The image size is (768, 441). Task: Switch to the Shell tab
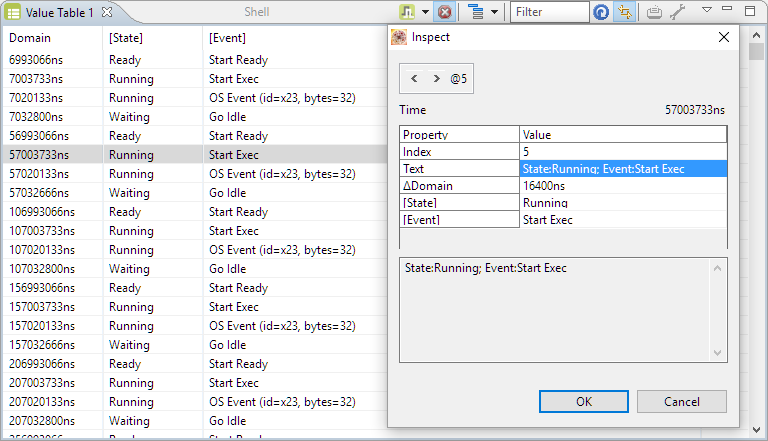click(257, 12)
